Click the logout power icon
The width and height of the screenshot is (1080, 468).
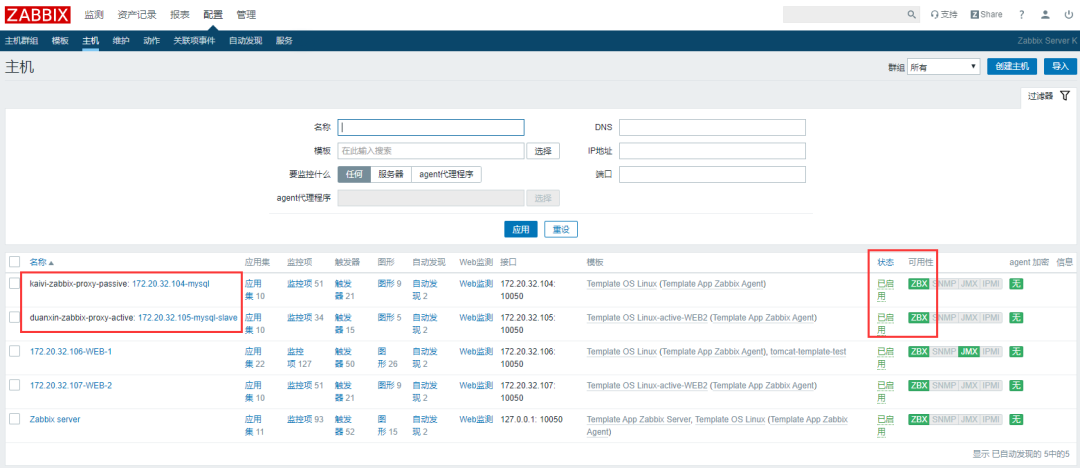(1068, 14)
